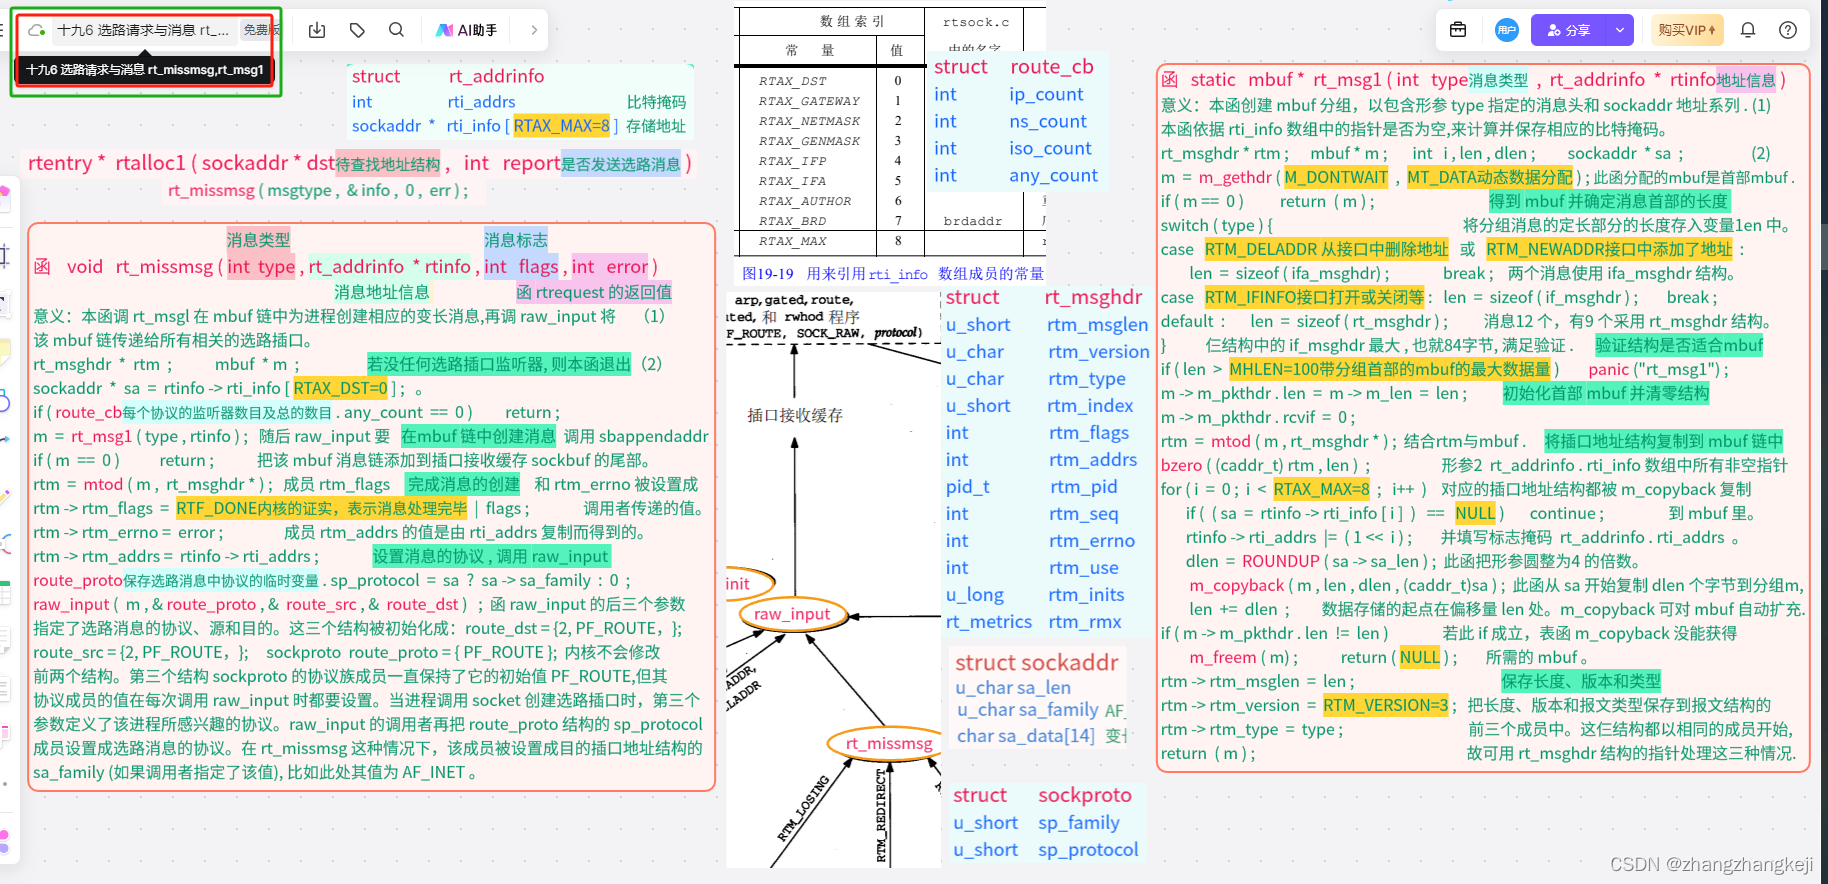This screenshot has height=884, width=1828.
Task: Click 'rt_metrics rtm_rmx' row
Action: (x=1033, y=622)
